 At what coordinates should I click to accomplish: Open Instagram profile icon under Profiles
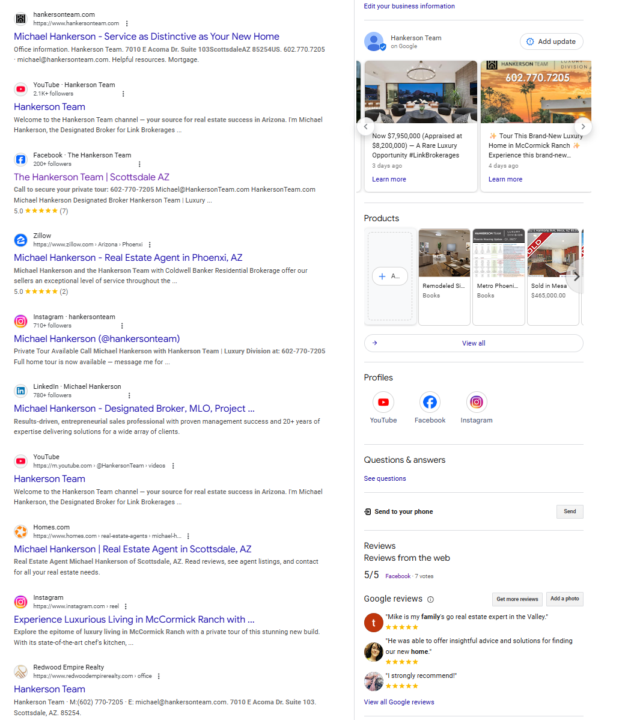476,402
